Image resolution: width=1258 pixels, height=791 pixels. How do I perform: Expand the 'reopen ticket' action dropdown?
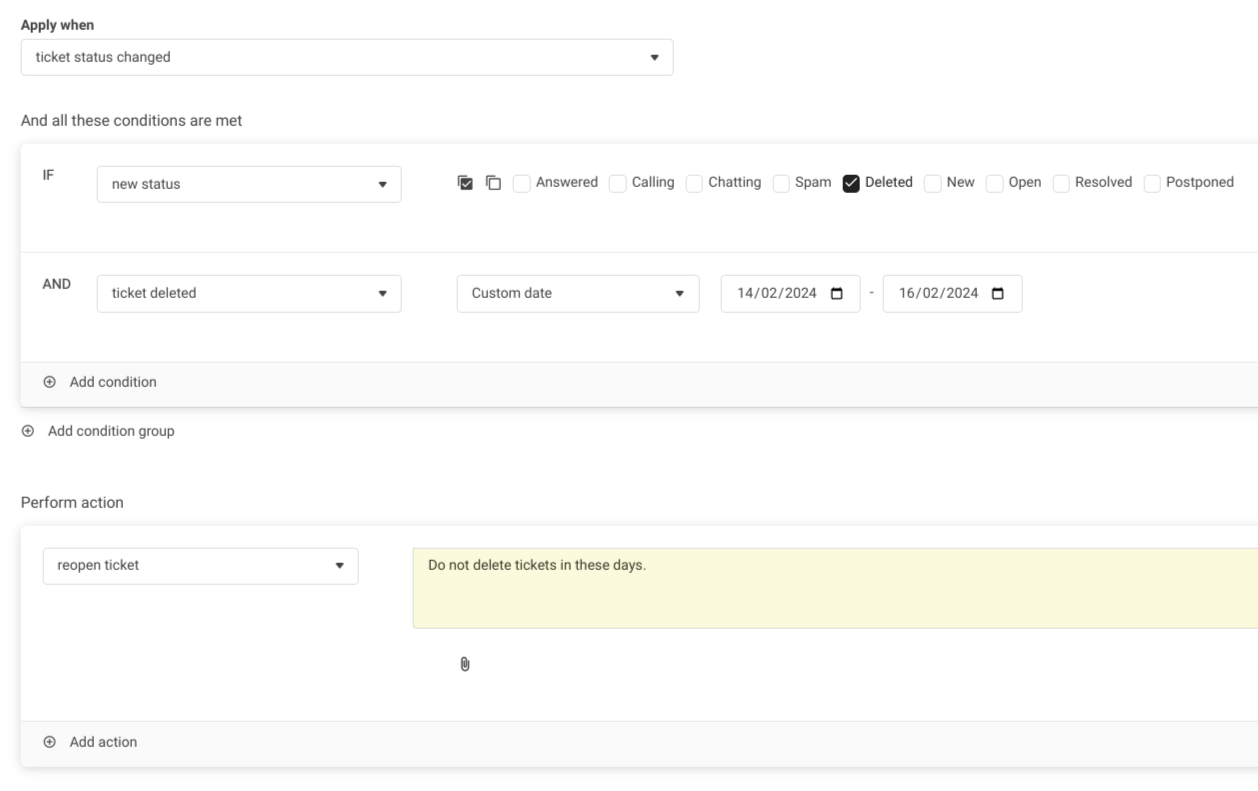click(200, 566)
